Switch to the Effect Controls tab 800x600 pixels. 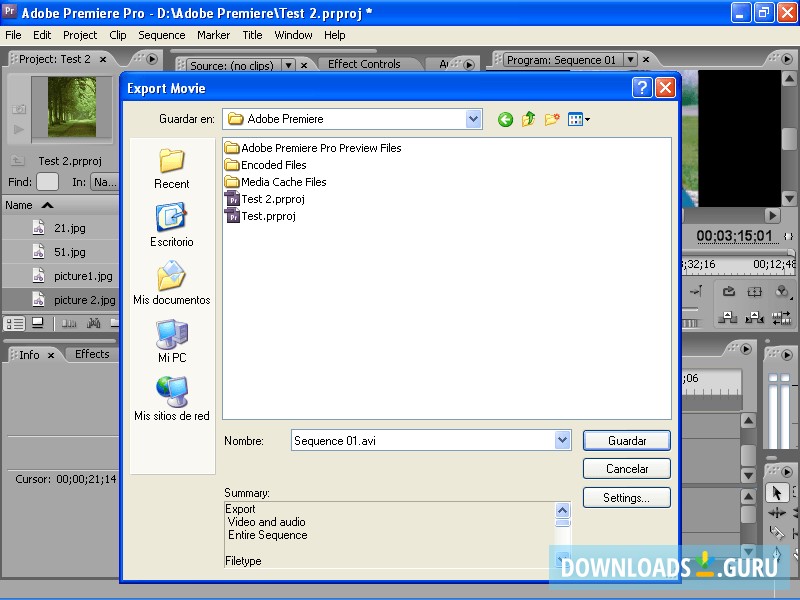364,64
